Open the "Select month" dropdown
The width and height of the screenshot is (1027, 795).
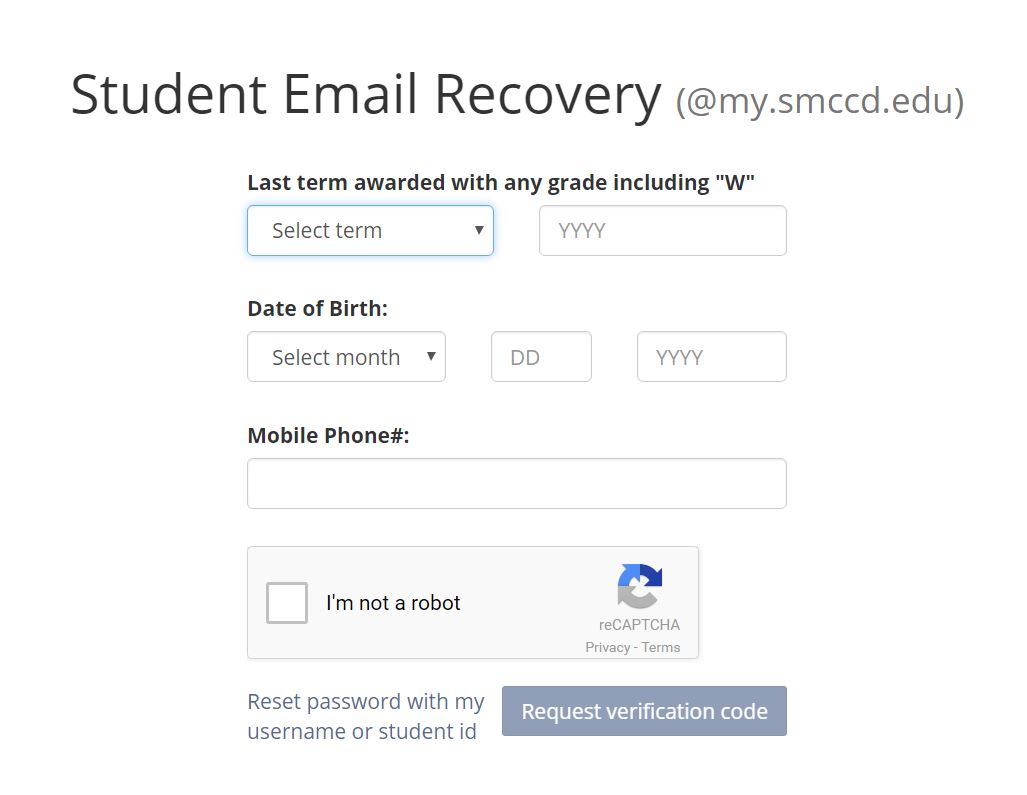click(x=340, y=356)
